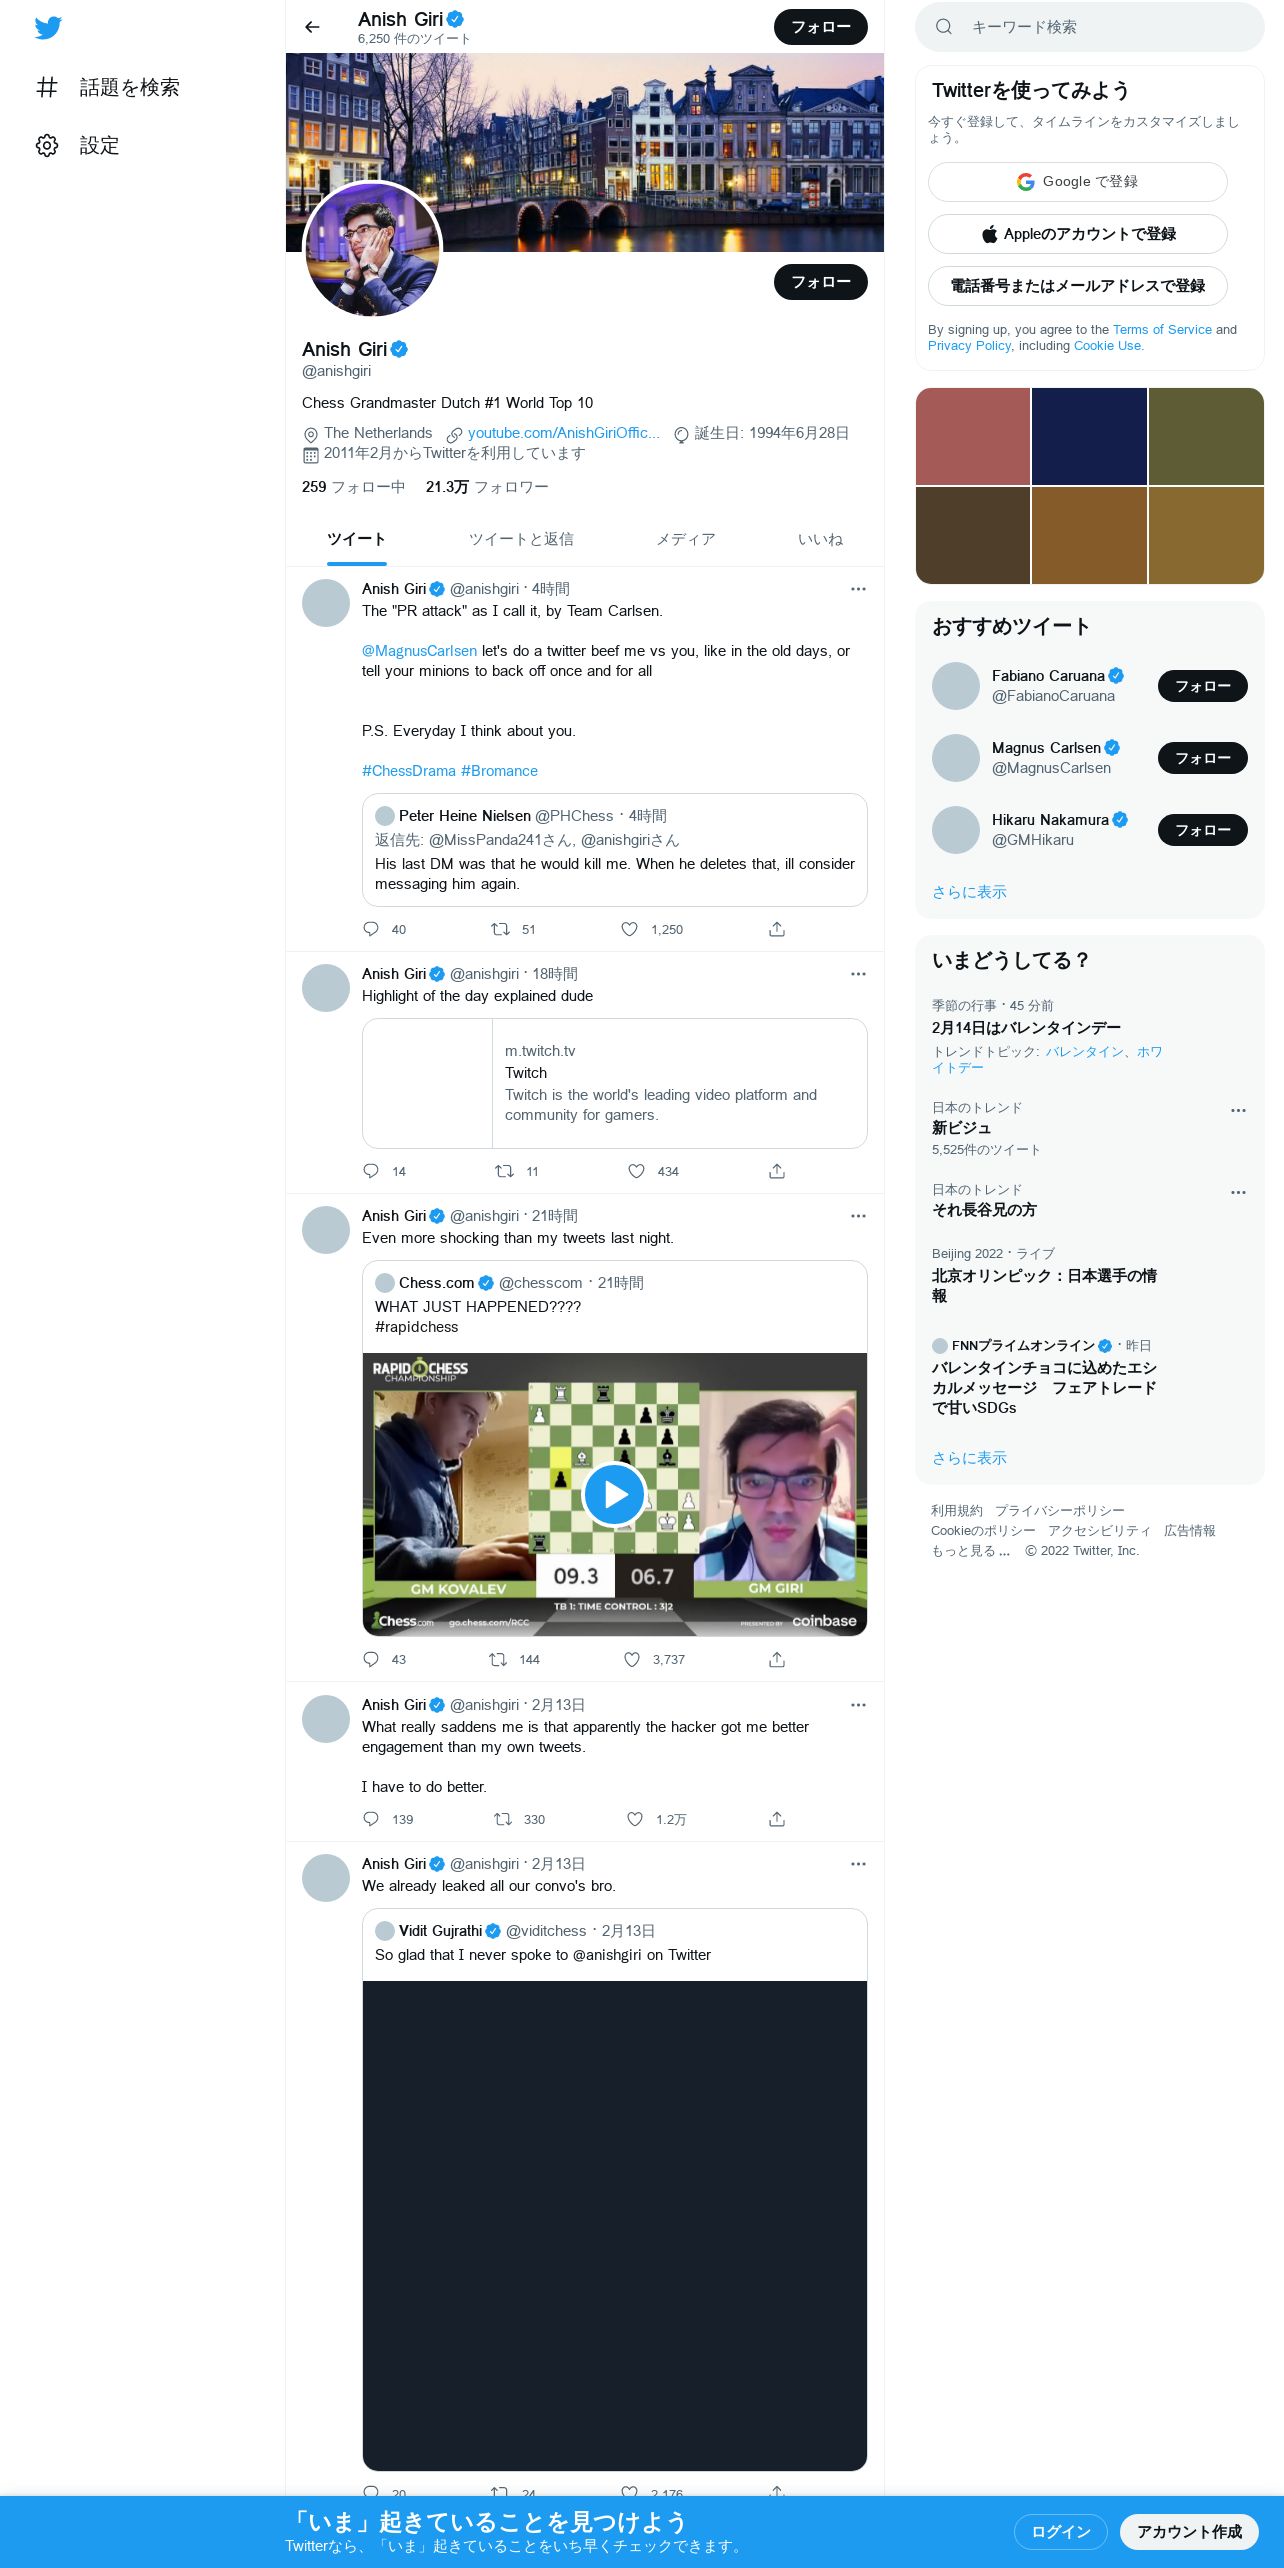This screenshot has width=1284, height=2568.
Task: Open more options for 新ビジュ trend
Action: coord(1238,1110)
